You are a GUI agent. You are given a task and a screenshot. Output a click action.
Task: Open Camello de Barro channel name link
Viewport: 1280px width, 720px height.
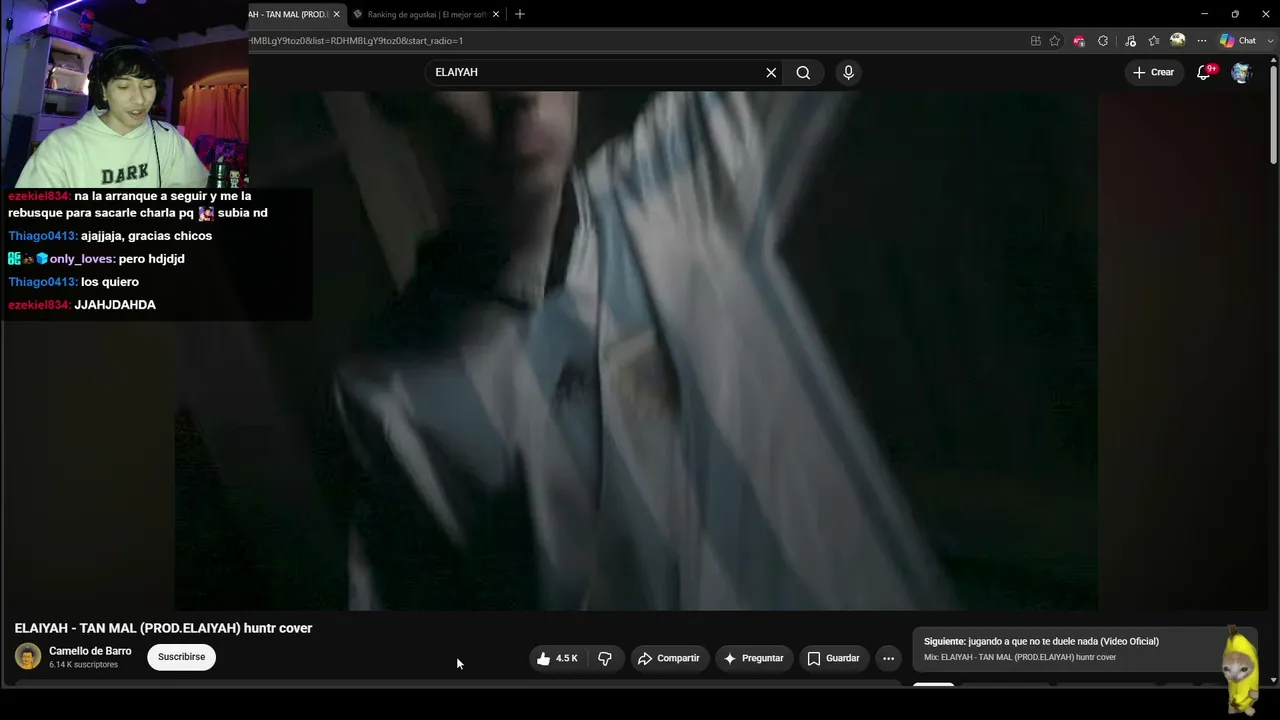90,651
